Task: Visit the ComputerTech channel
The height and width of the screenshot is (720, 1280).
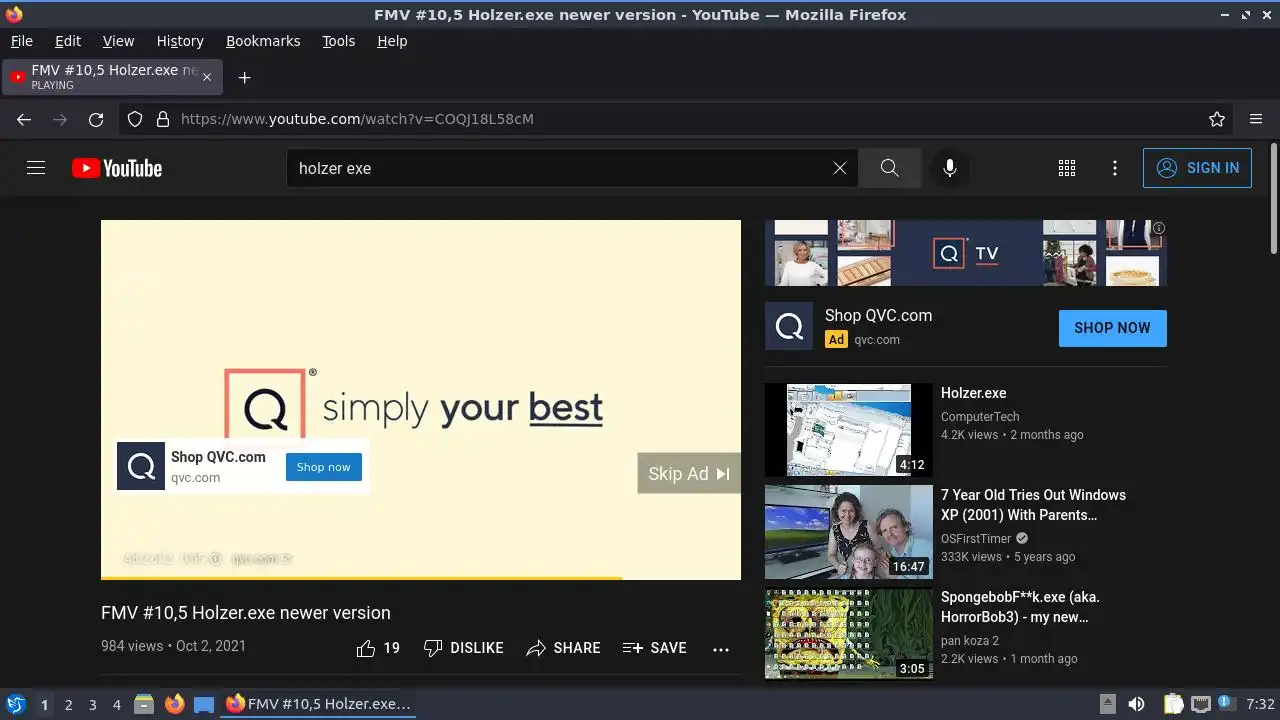Action: 980,417
